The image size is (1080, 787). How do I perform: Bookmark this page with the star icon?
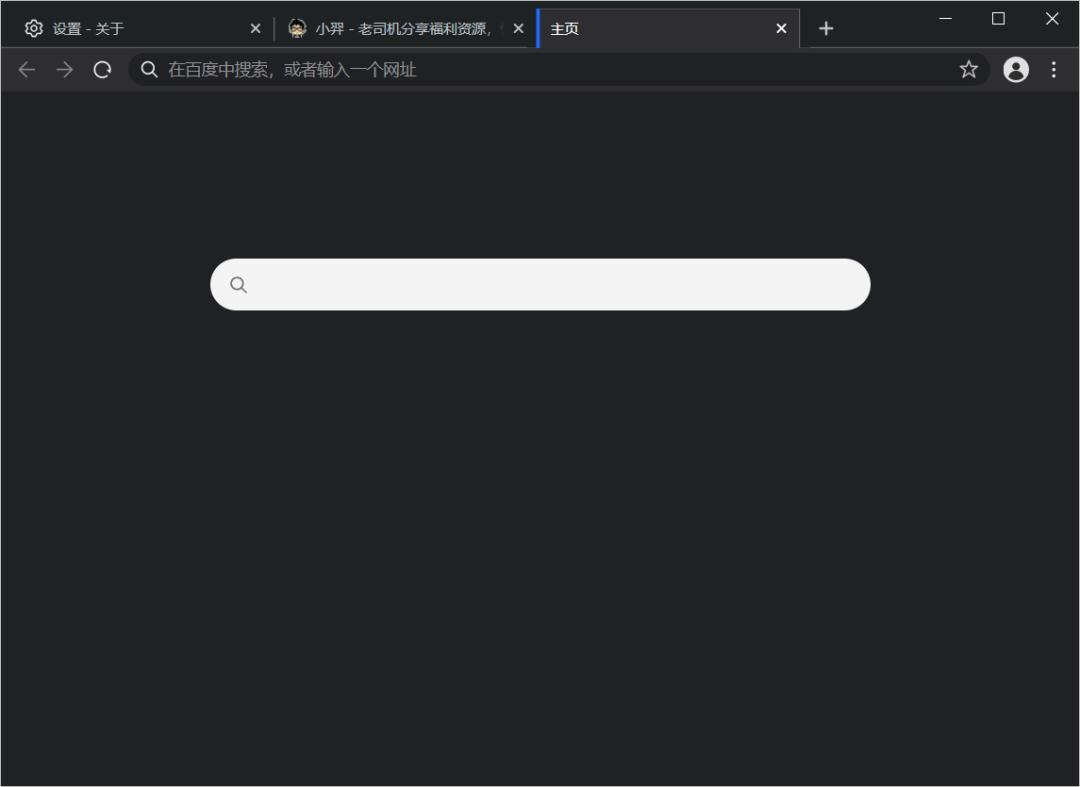coord(968,69)
